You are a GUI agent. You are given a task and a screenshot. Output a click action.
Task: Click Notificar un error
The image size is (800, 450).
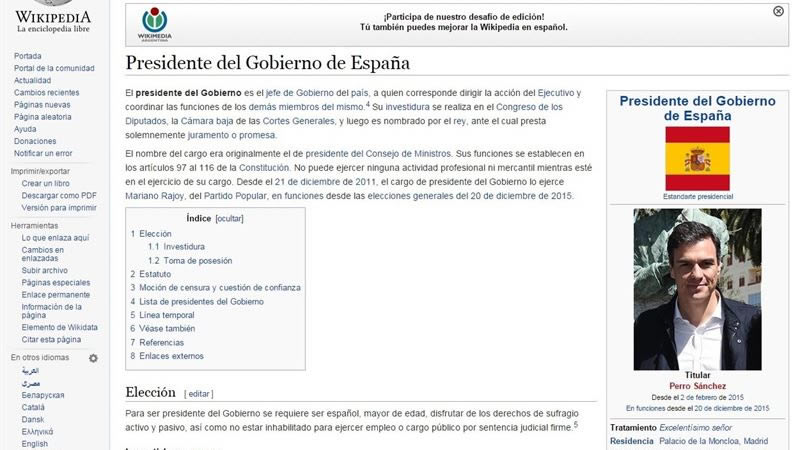click(x=43, y=154)
